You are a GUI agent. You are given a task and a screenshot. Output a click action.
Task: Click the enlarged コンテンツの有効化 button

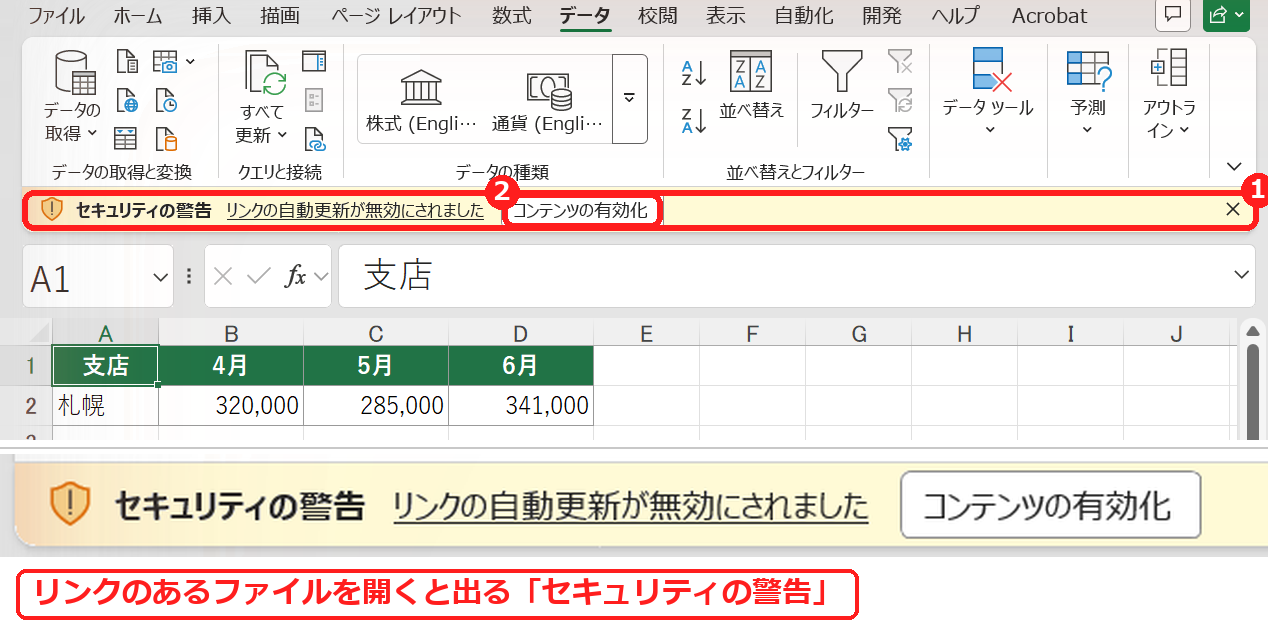click(1049, 506)
